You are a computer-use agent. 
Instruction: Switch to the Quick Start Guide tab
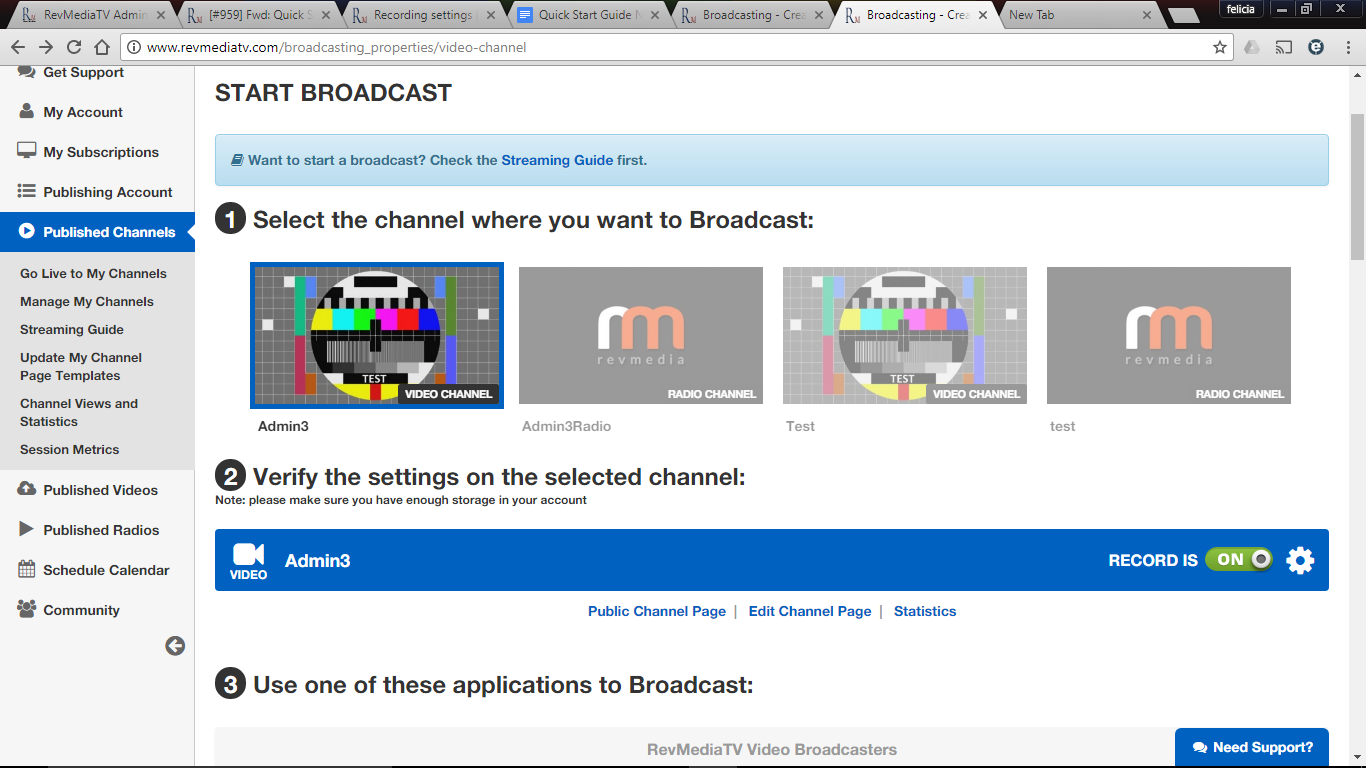tap(587, 15)
